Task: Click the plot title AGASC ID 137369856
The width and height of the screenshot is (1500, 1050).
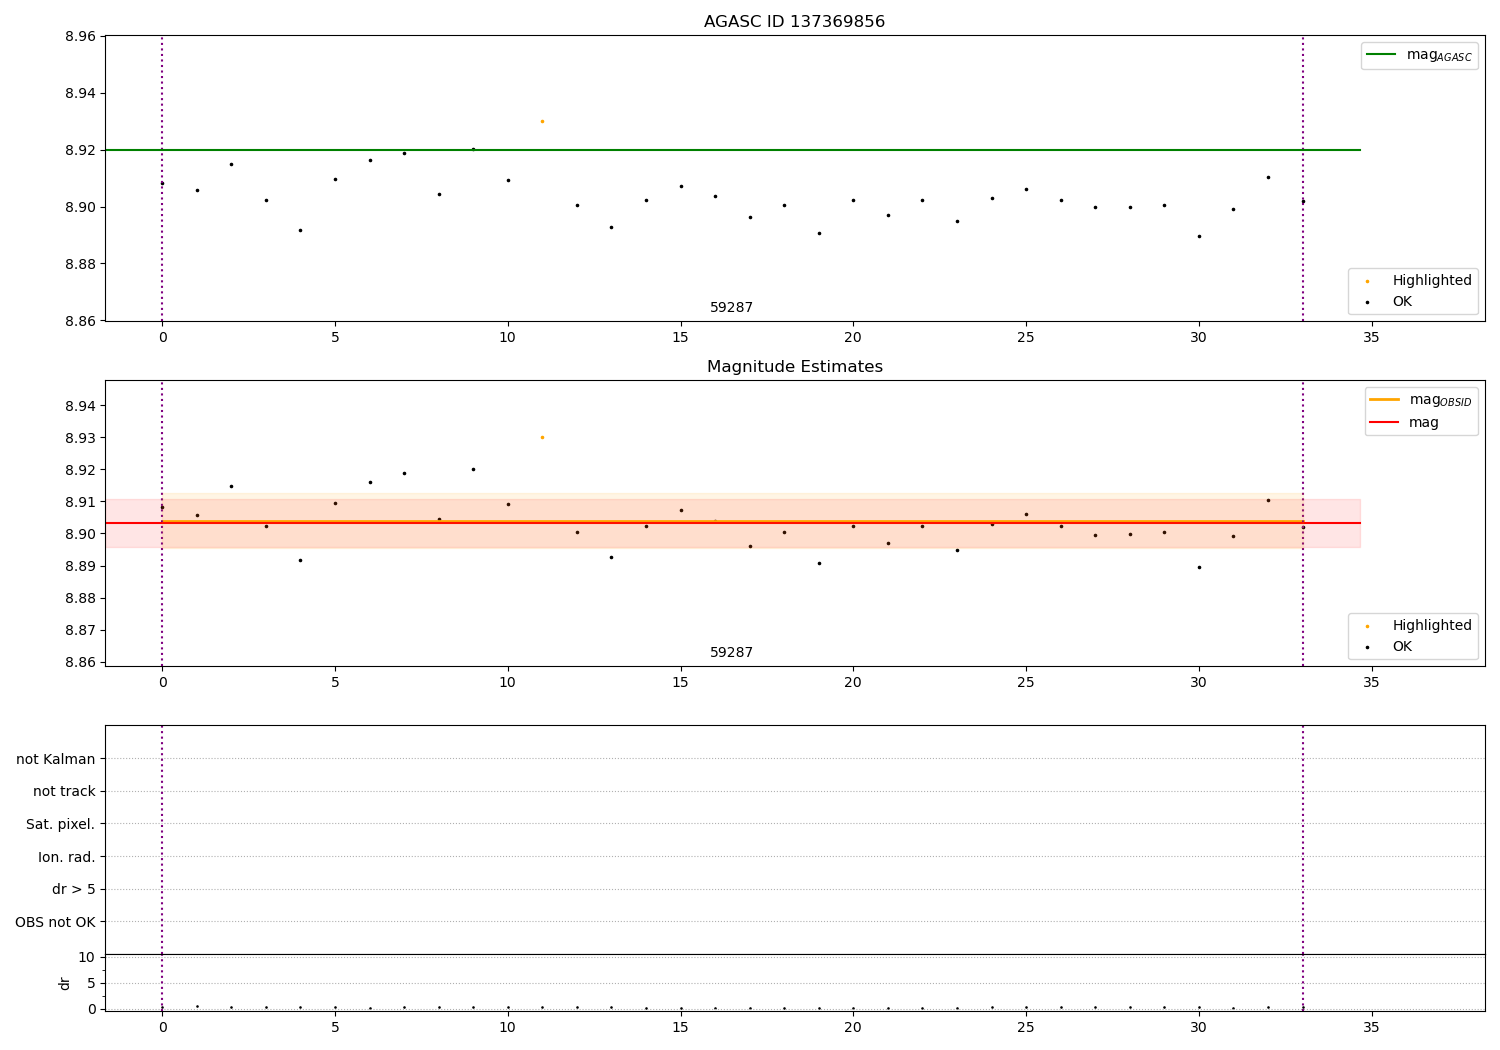Action: [x=794, y=22]
